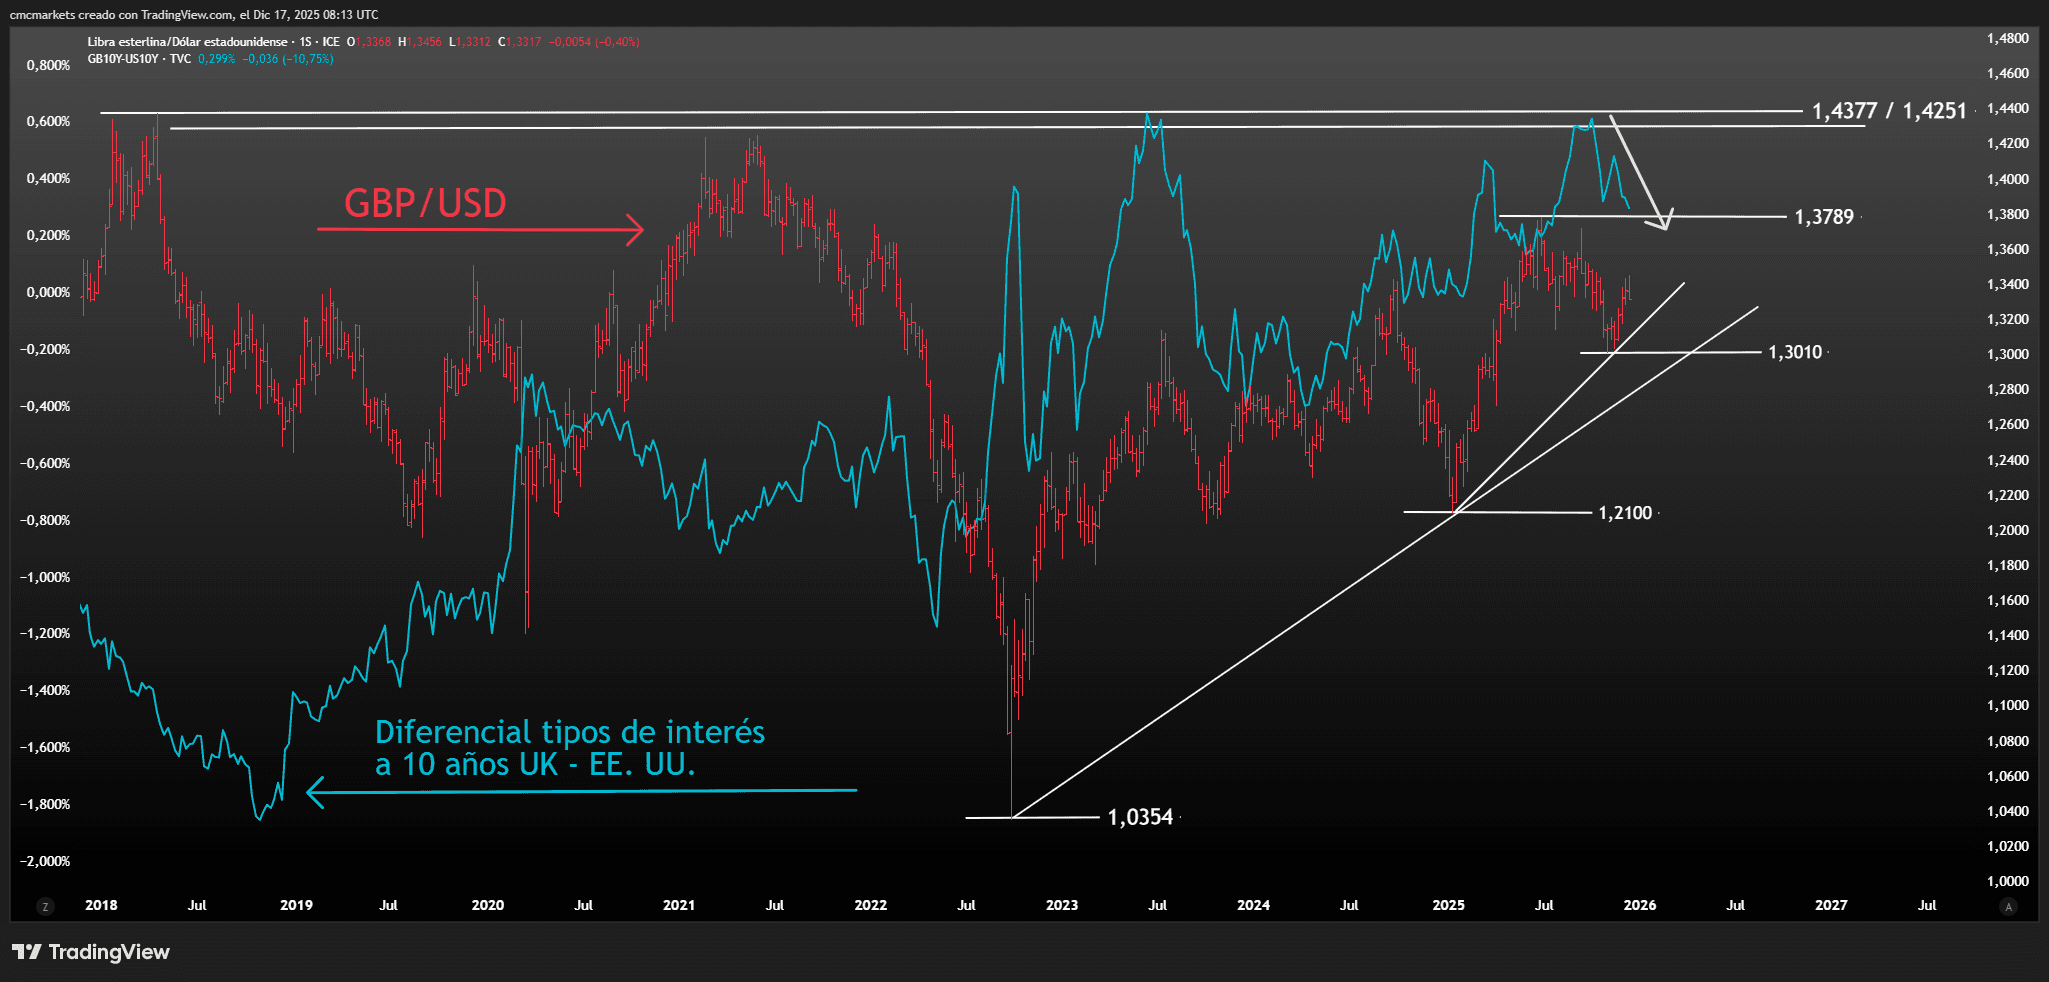
Task: Click the 1,0354 support level label
Action: coord(1140,817)
